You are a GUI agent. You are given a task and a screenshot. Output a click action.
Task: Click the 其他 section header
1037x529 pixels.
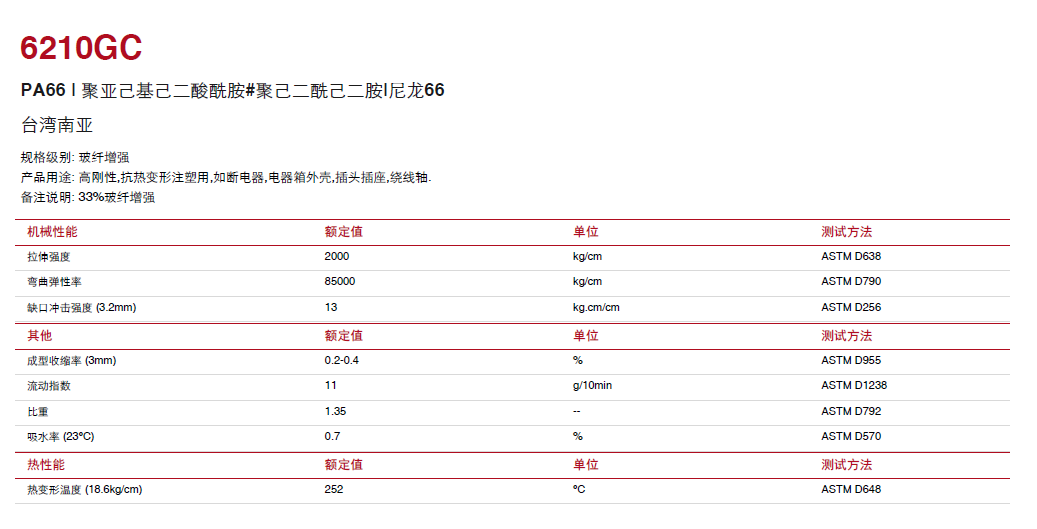pos(40,335)
